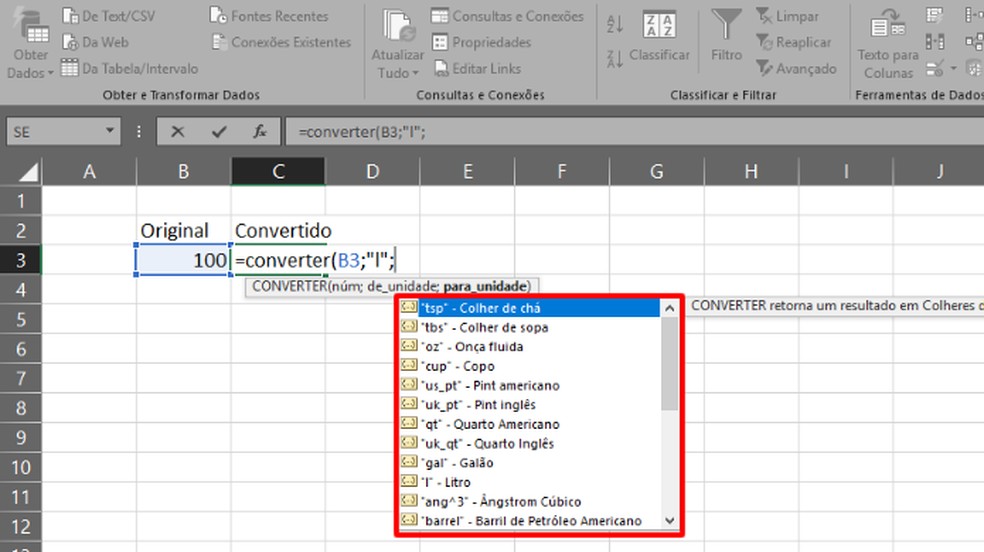Open Obter Dados menu
Screen dimensions: 984x552
pos(29,44)
